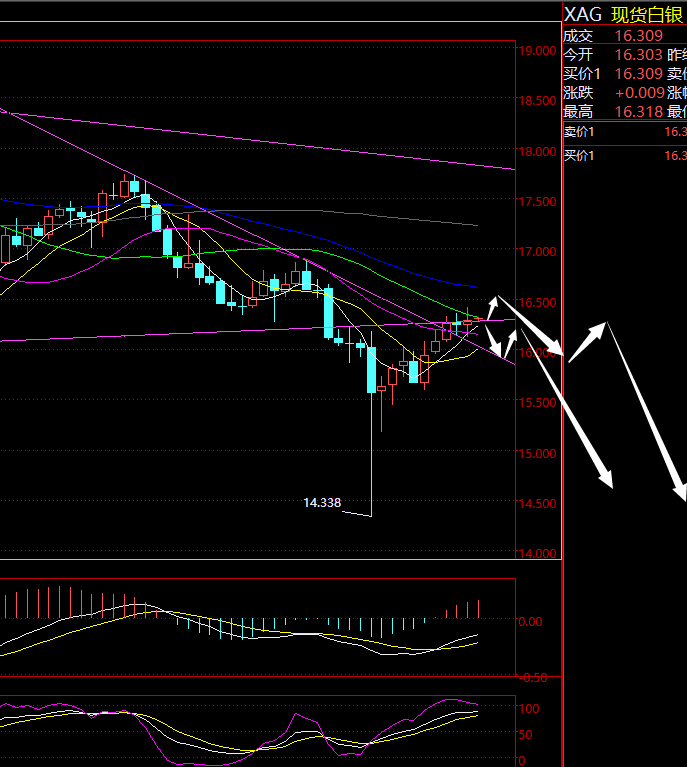Click the 17.000 price axis label
Viewport: 687px width, 767px height.
coord(537,251)
